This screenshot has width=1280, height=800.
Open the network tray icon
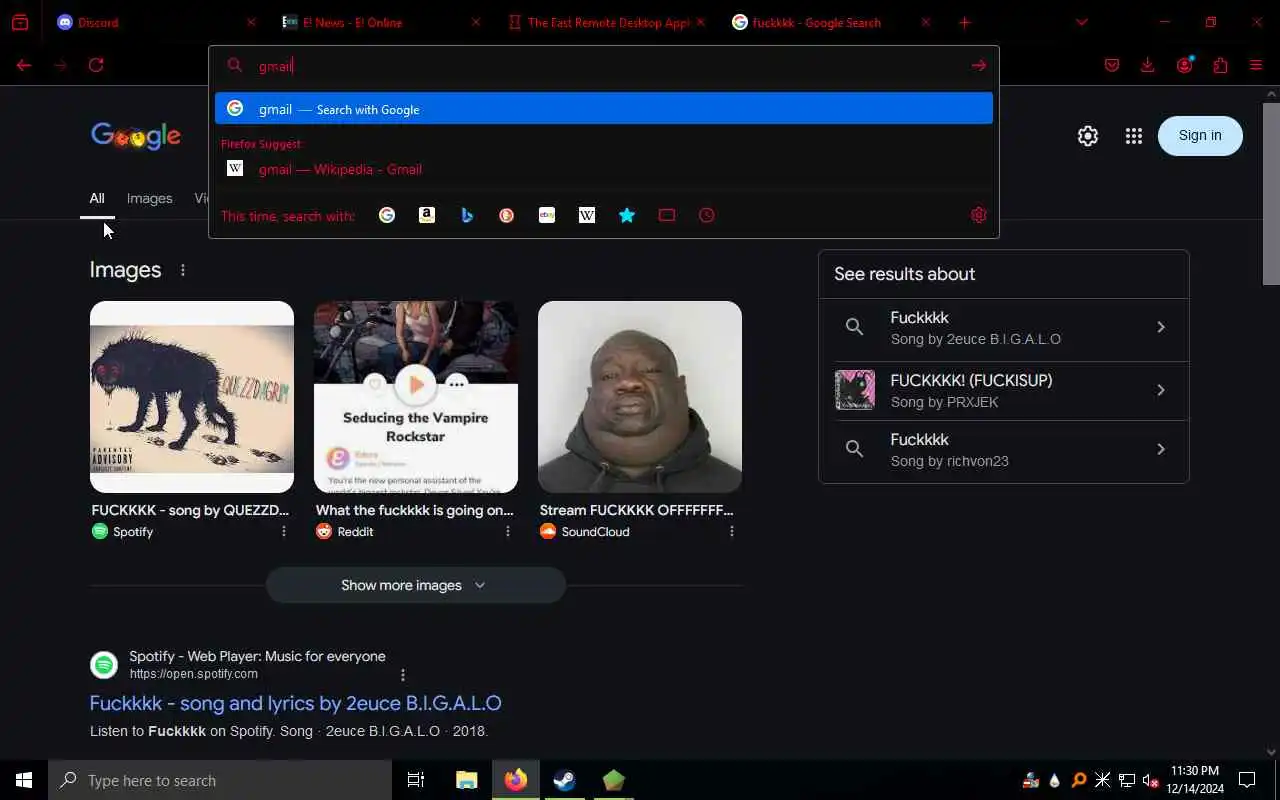click(x=1127, y=780)
